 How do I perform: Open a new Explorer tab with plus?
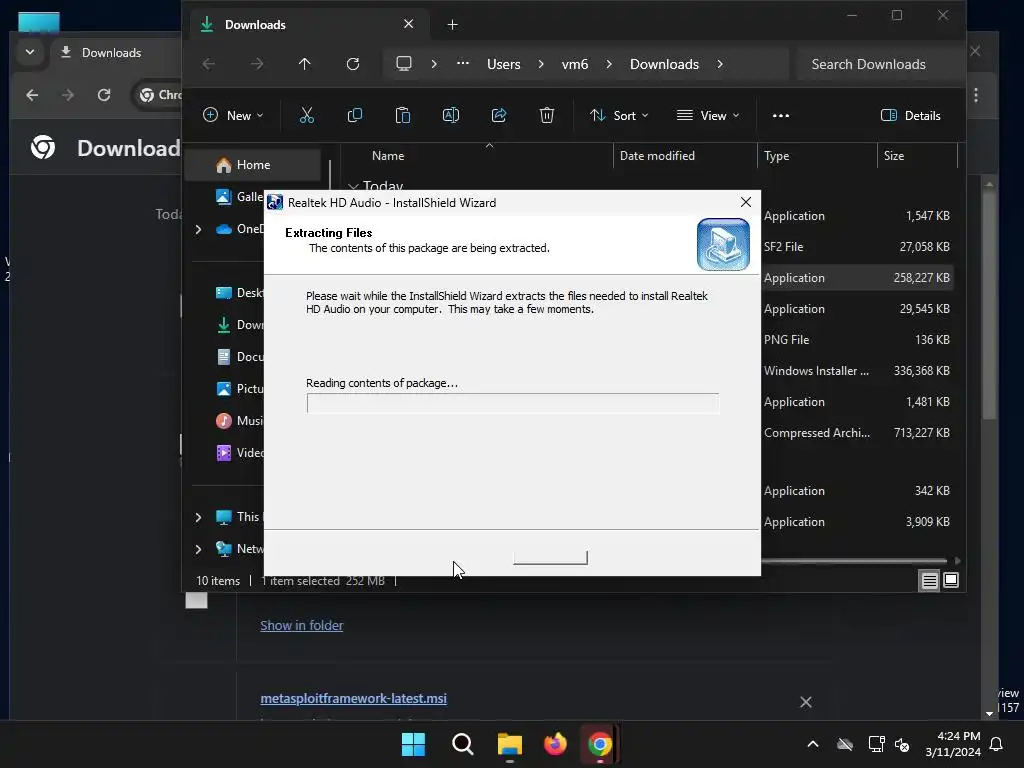point(453,25)
